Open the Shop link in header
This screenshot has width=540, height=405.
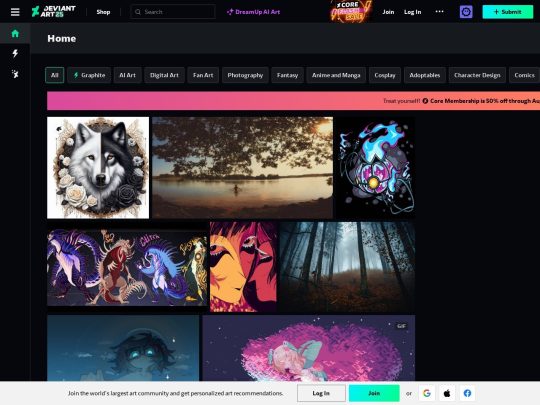pos(103,12)
